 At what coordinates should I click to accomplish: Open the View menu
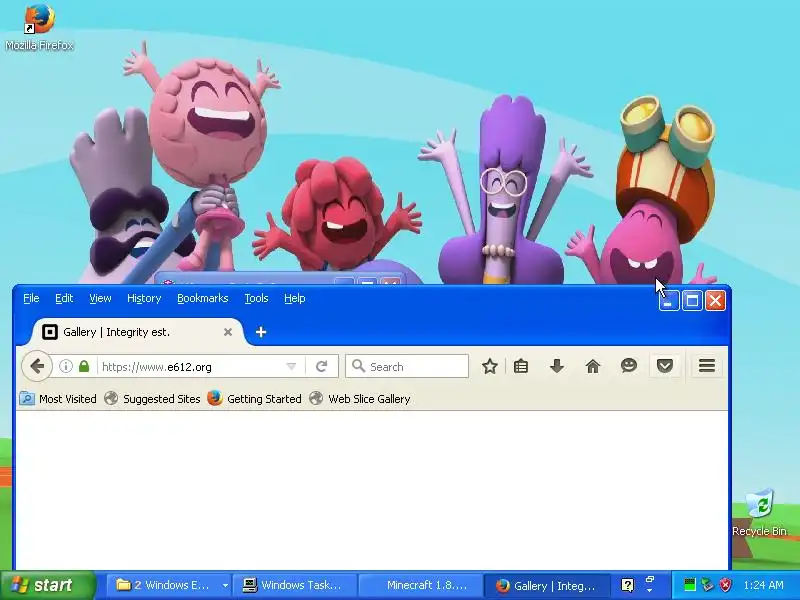pos(100,298)
